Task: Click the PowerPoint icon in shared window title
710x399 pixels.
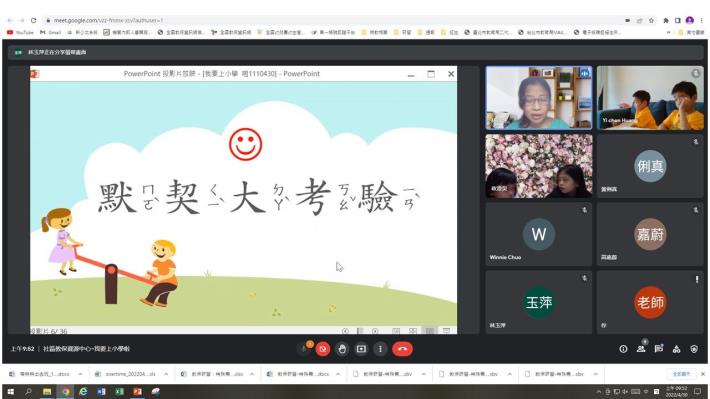Action: [x=35, y=73]
